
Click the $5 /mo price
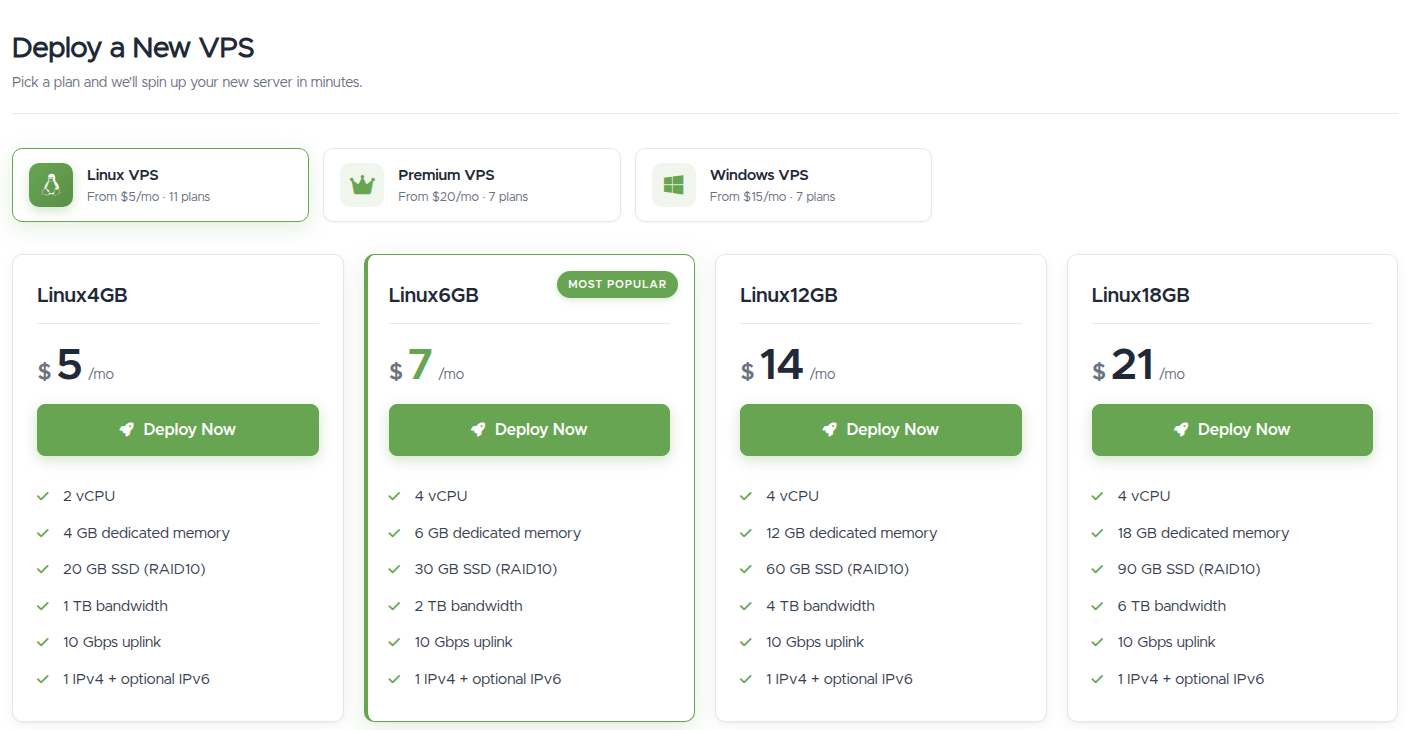[76, 366]
